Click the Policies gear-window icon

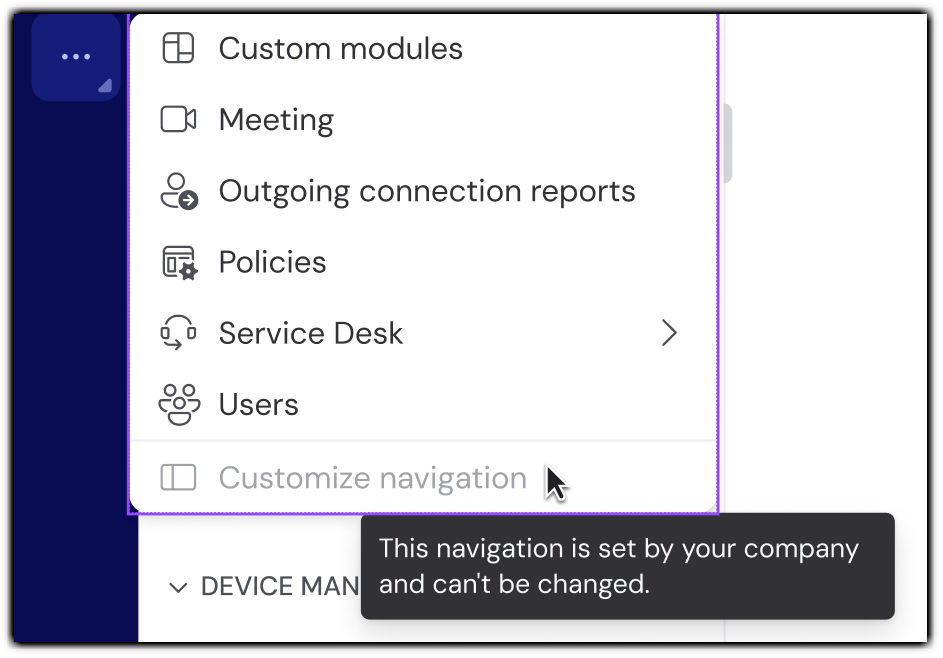[179, 262]
